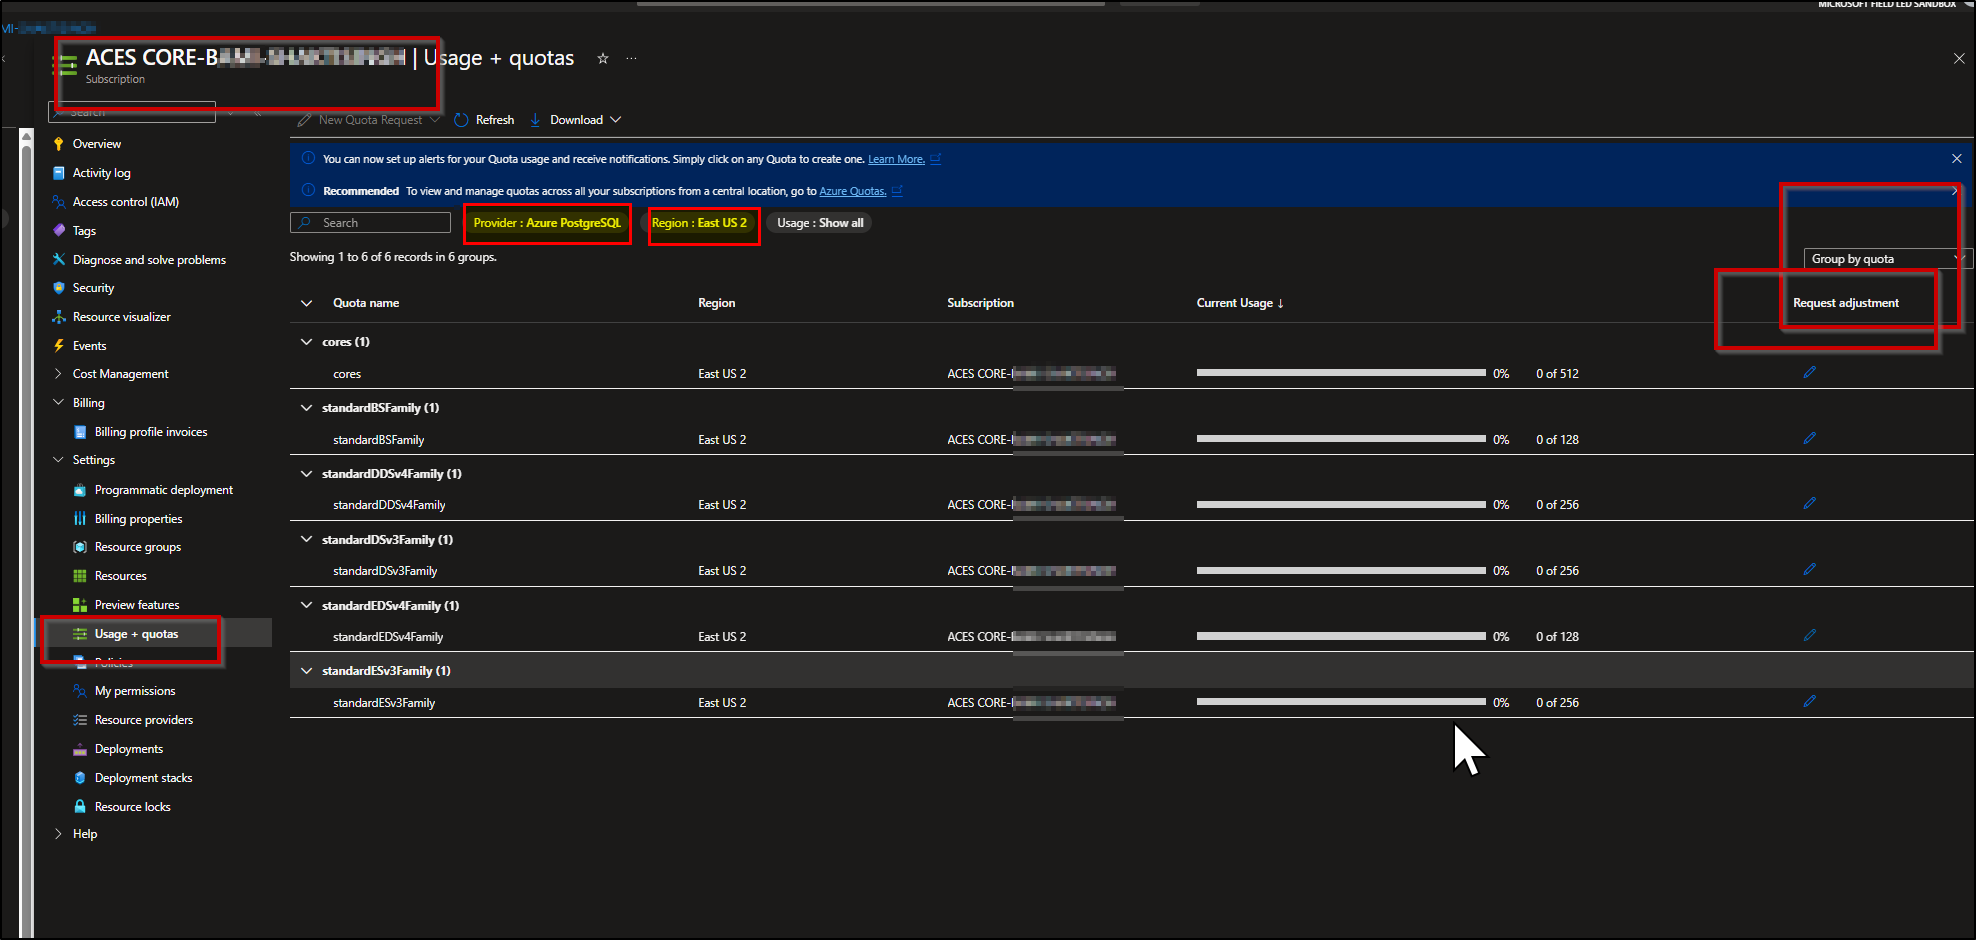
Task: Open the Preview features icon
Action: coord(80,605)
